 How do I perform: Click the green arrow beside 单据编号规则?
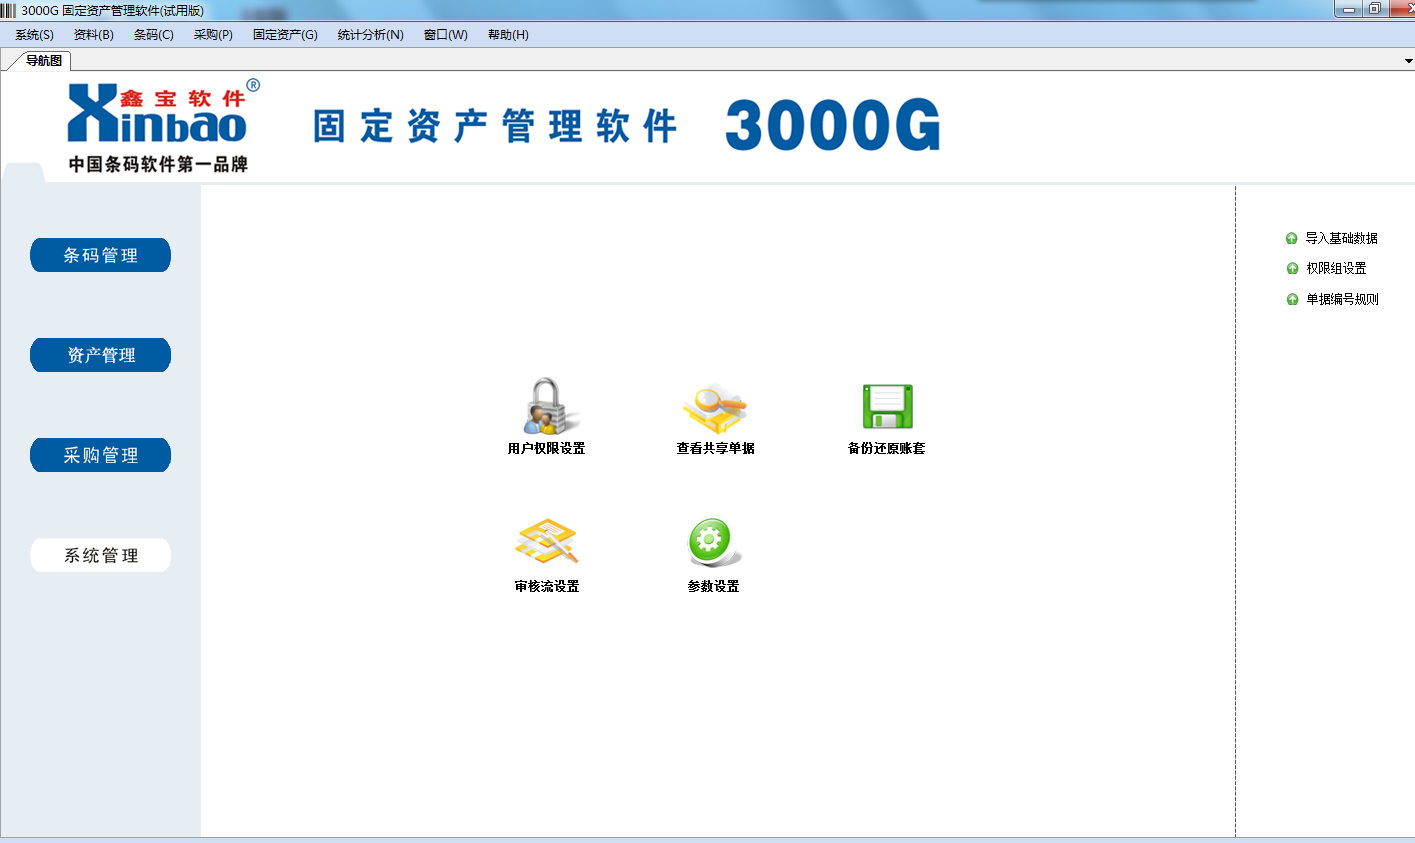pyautogui.click(x=1292, y=299)
